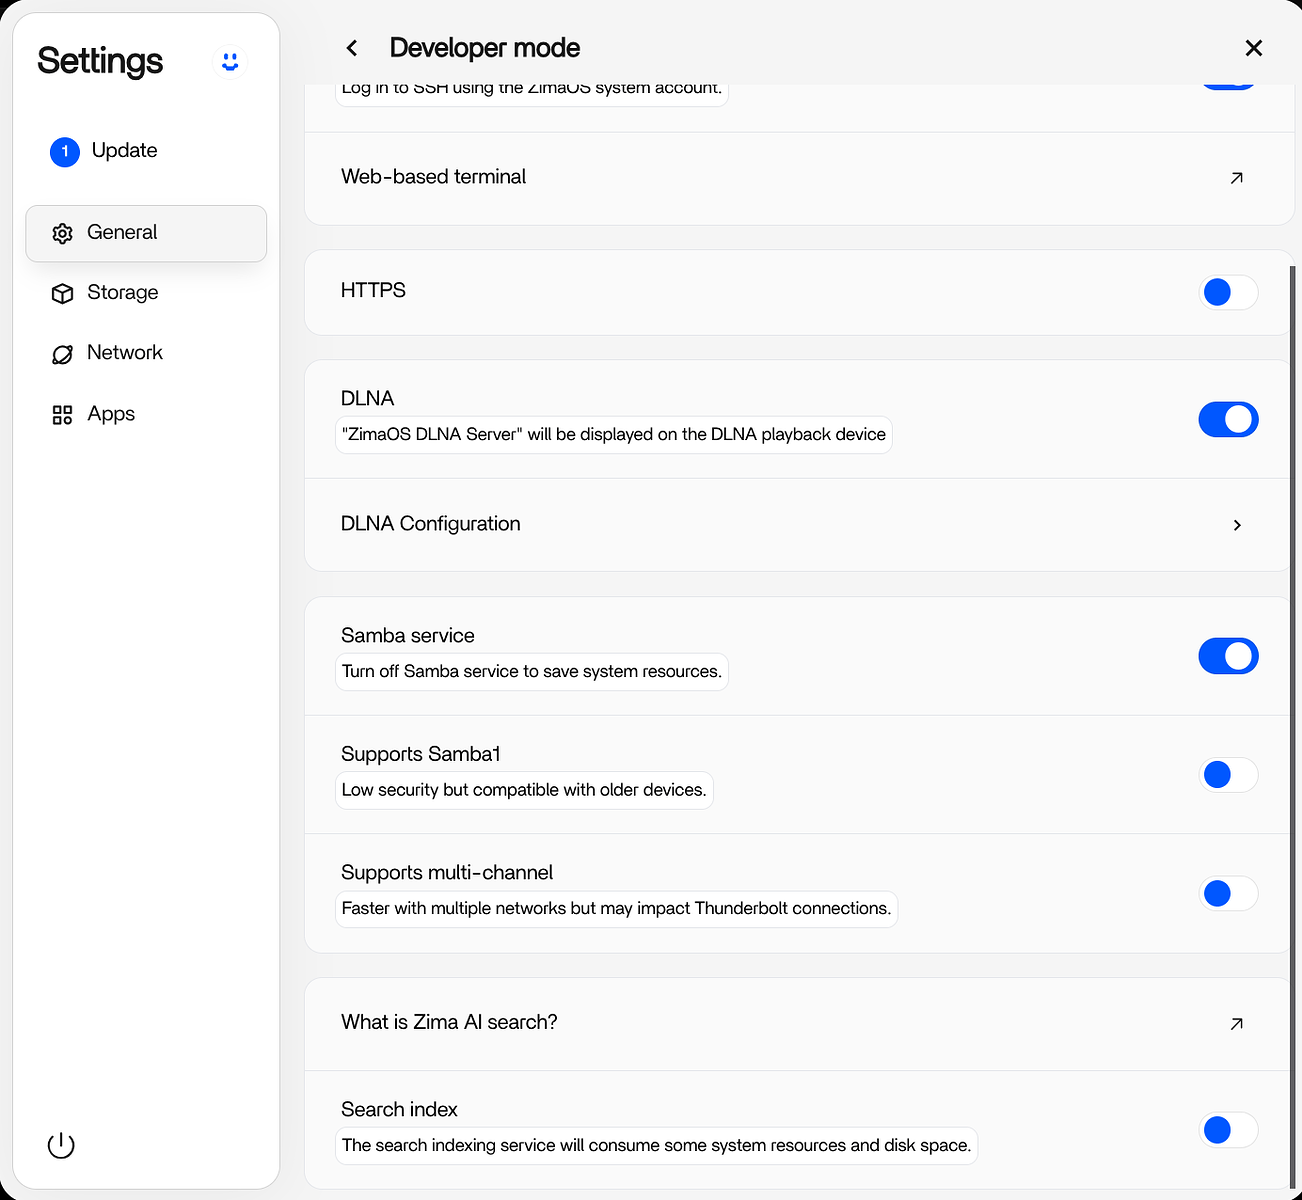Viewport: 1302px width, 1200px height.
Task: Click the smiley face profile icon
Action: tap(230, 62)
